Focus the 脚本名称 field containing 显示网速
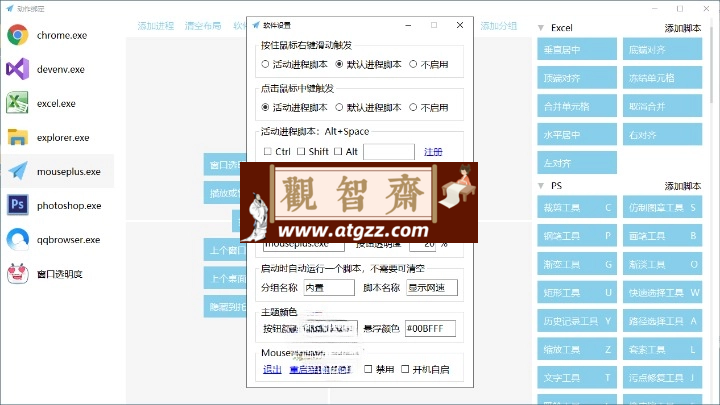Screen dimensions: 720x405 click(432, 288)
